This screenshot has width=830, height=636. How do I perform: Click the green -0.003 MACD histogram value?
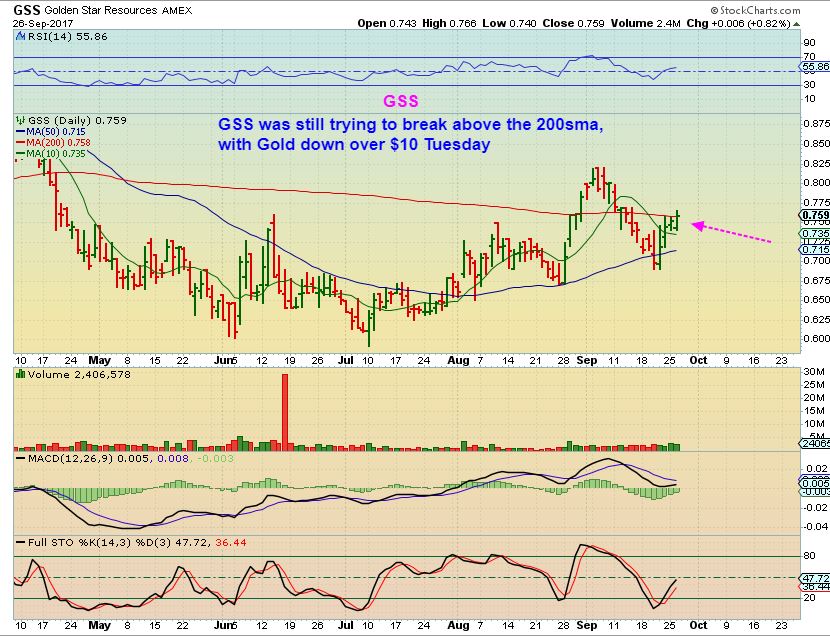click(x=215, y=458)
